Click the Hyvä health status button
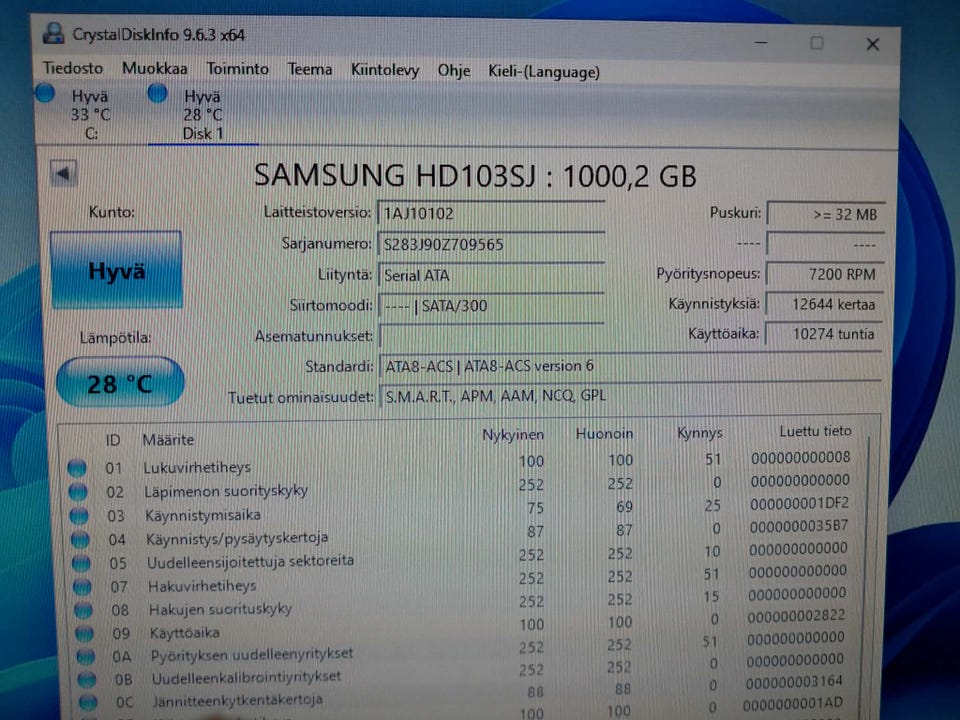 (116, 270)
